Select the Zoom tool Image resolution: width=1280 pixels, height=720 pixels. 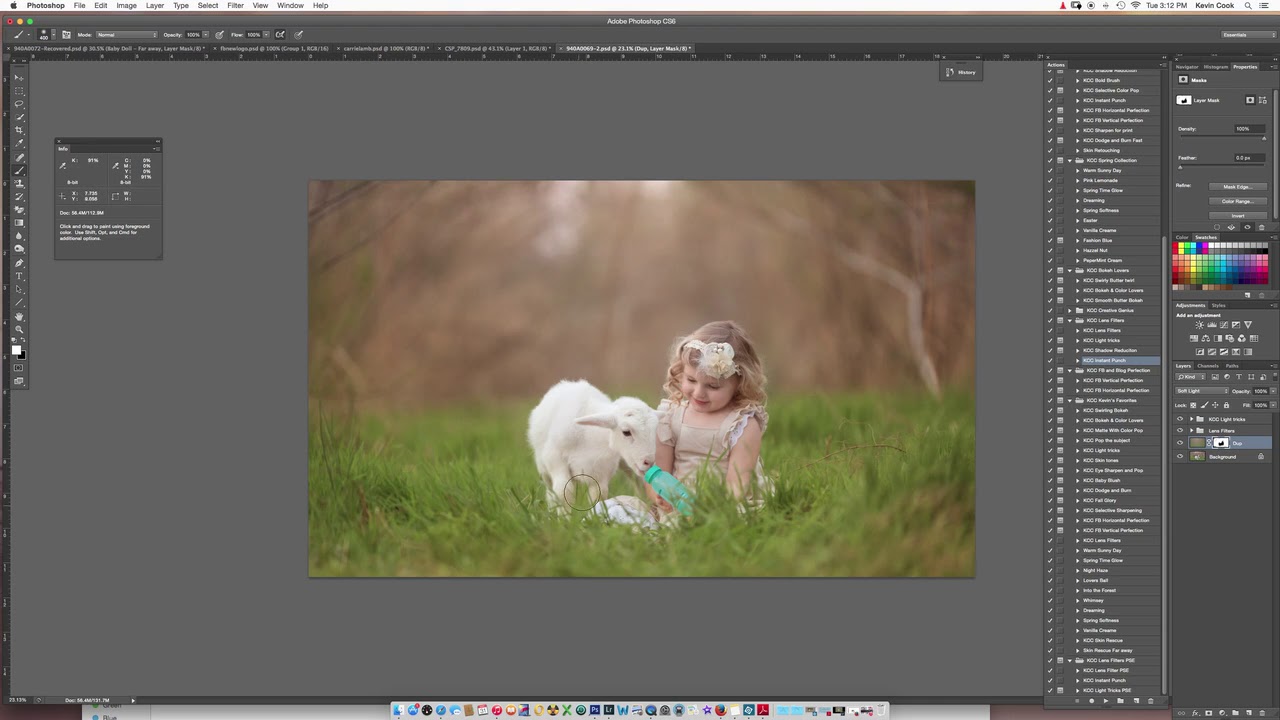18,329
